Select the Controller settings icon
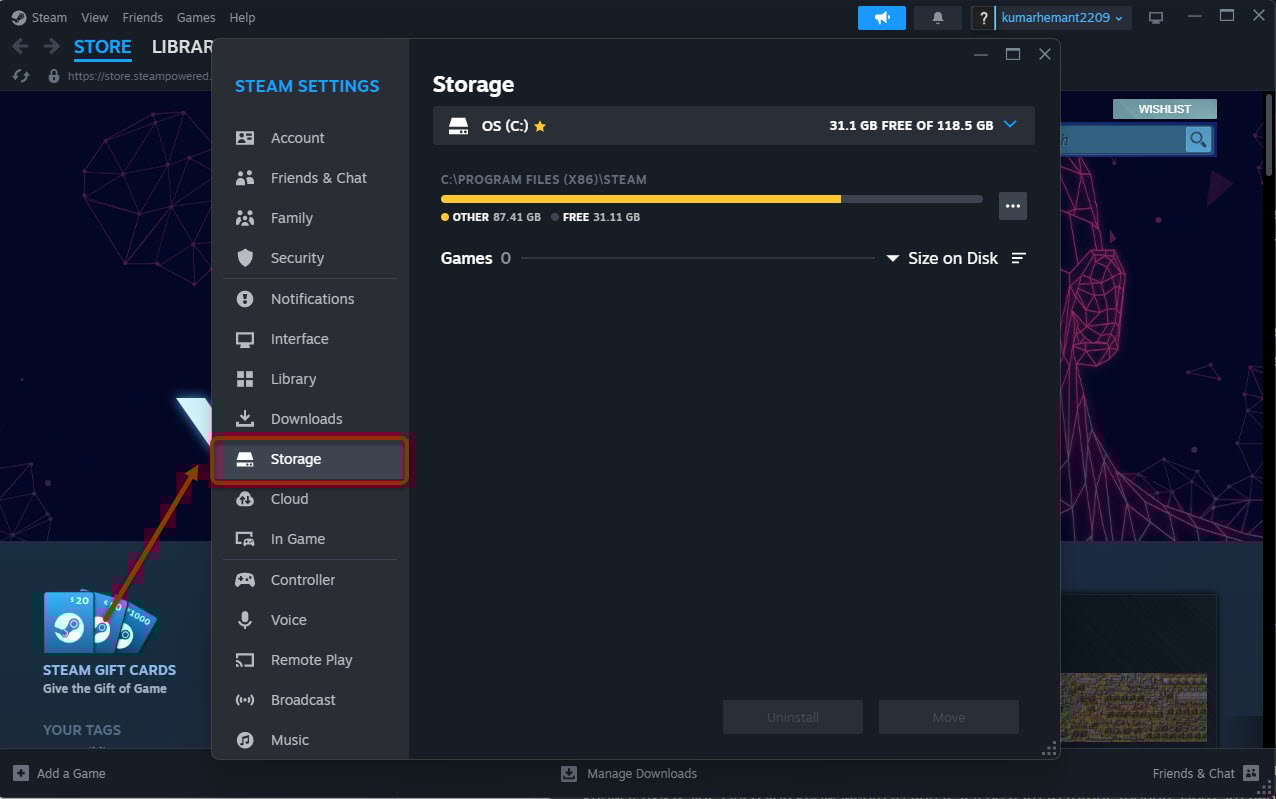The width and height of the screenshot is (1276, 799). (x=244, y=579)
